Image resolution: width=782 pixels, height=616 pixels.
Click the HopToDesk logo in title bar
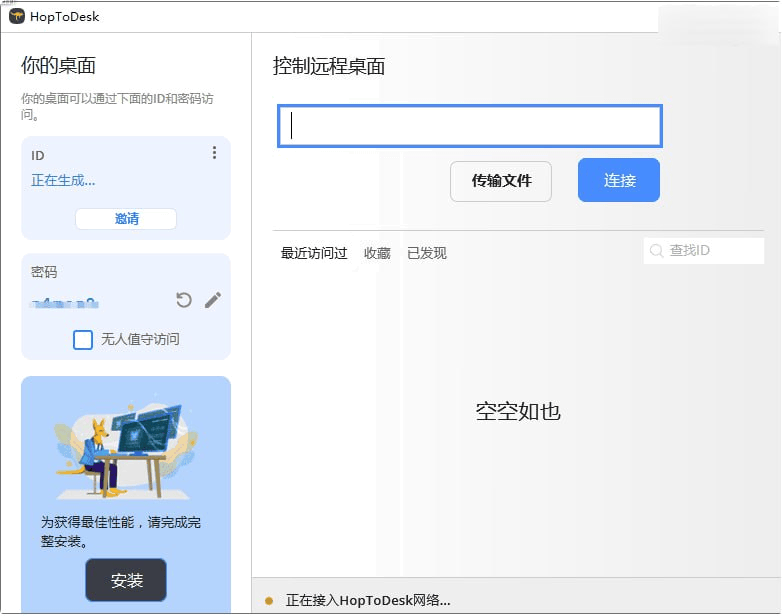coord(16,16)
